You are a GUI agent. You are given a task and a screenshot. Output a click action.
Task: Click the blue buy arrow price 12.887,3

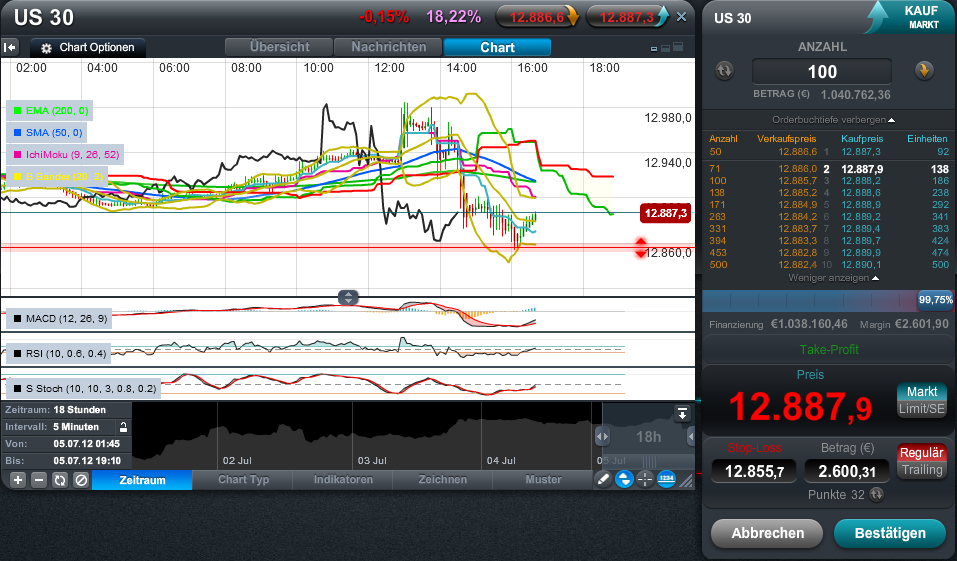pyautogui.click(x=627, y=17)
